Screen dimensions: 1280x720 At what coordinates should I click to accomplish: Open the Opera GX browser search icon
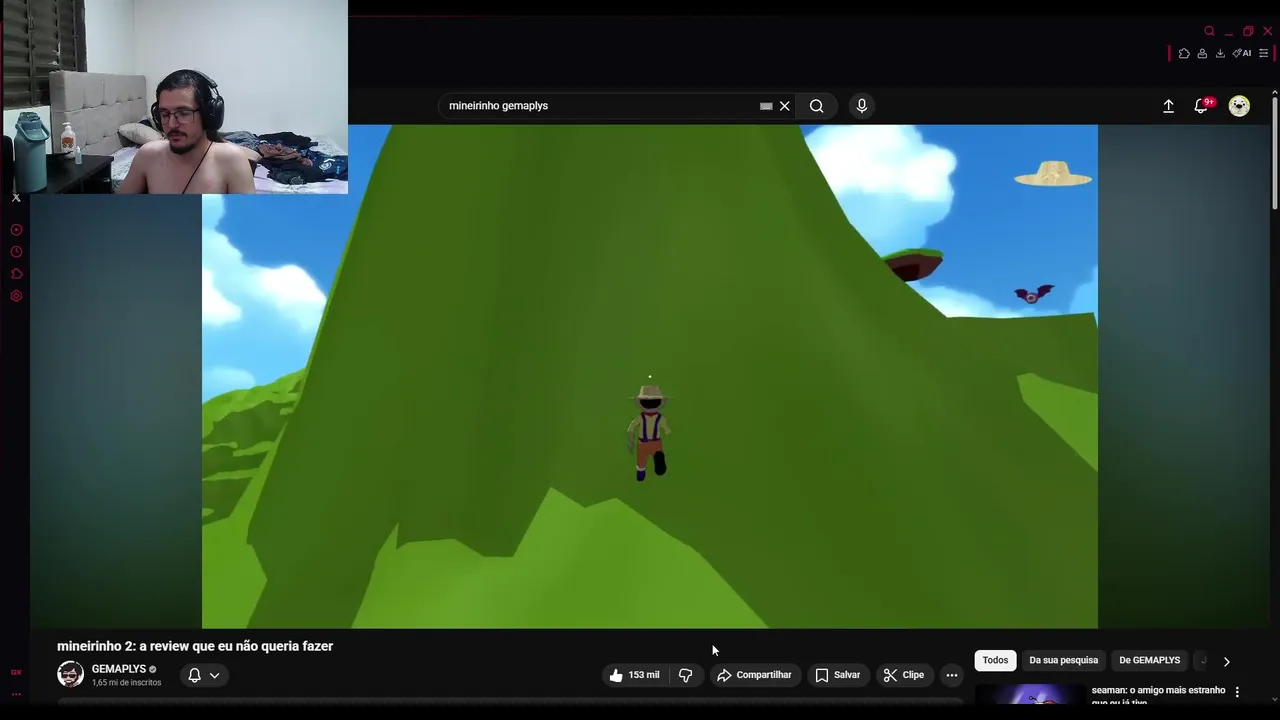pos(1209,31)
